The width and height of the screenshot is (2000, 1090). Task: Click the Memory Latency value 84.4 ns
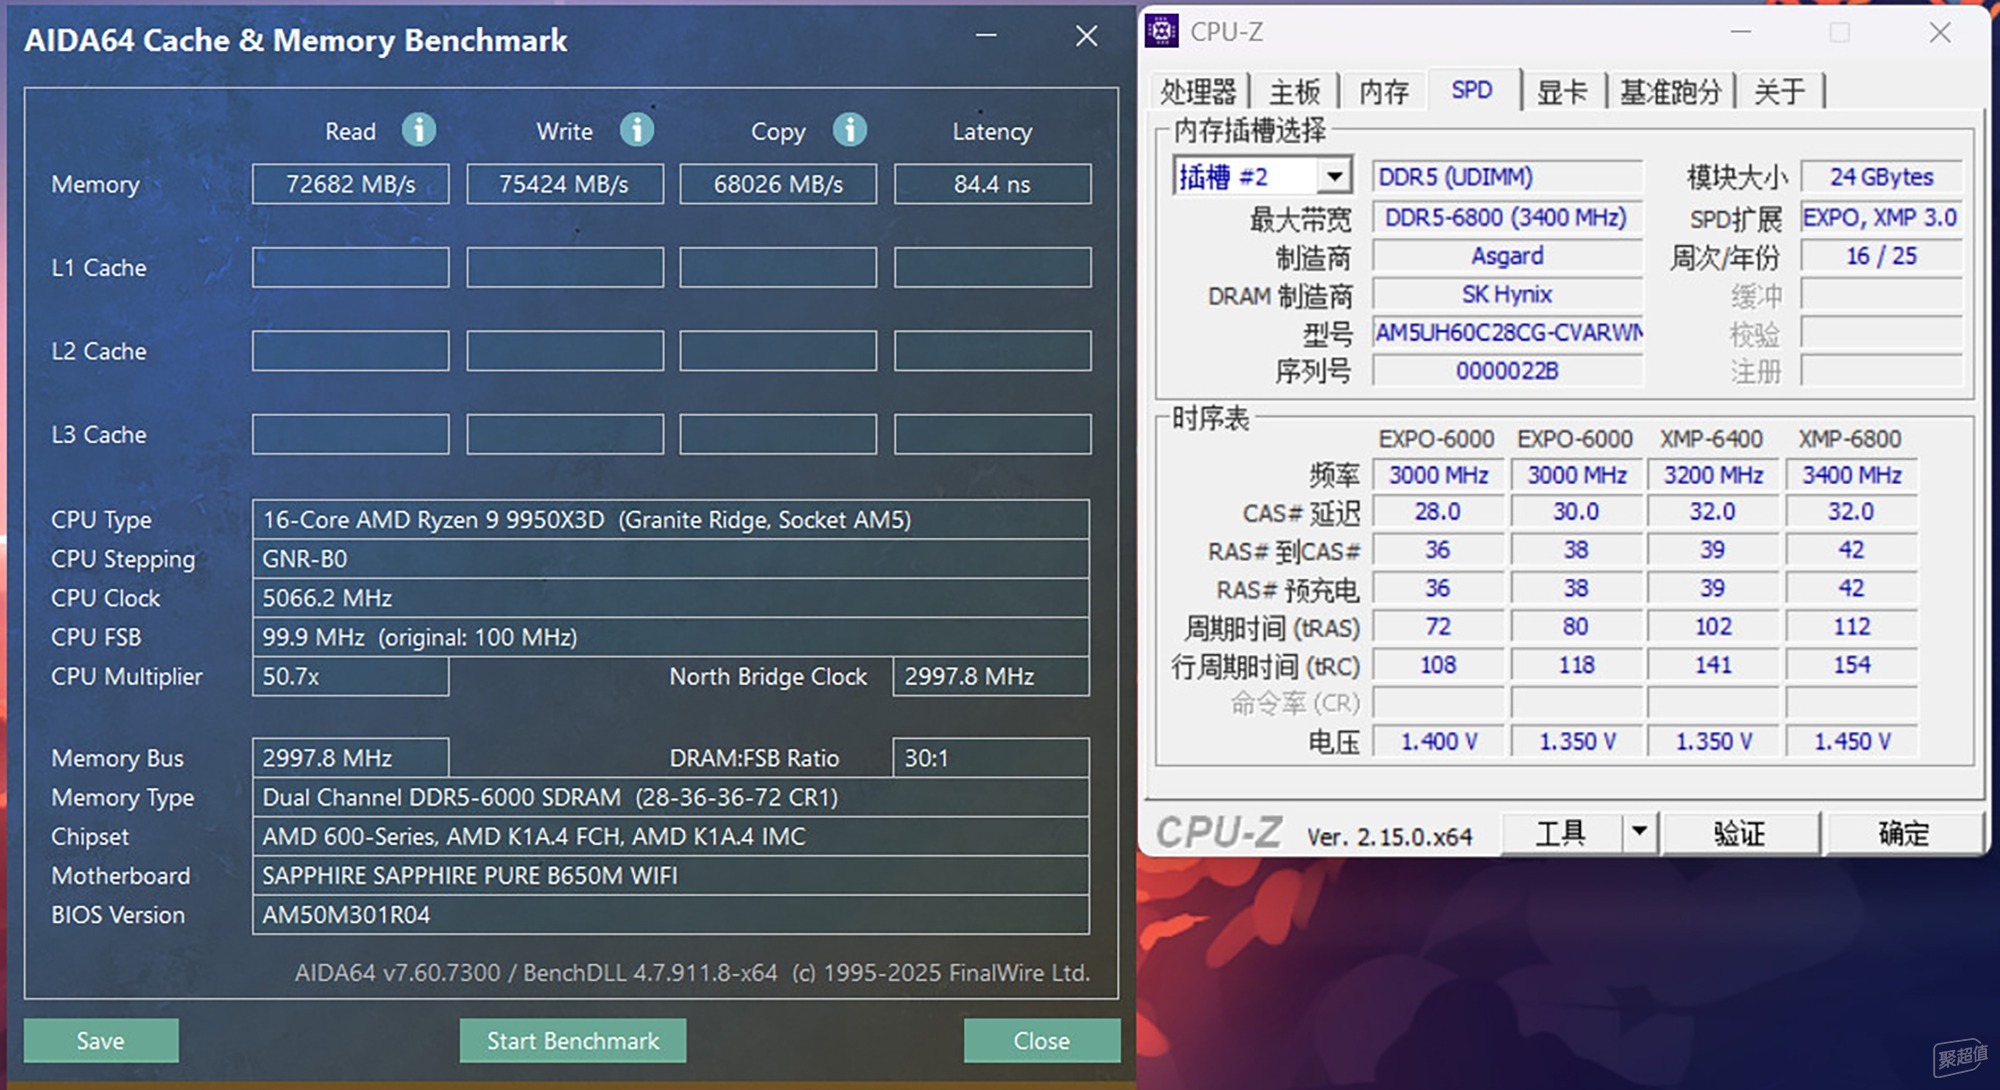(x=992, y=184)
